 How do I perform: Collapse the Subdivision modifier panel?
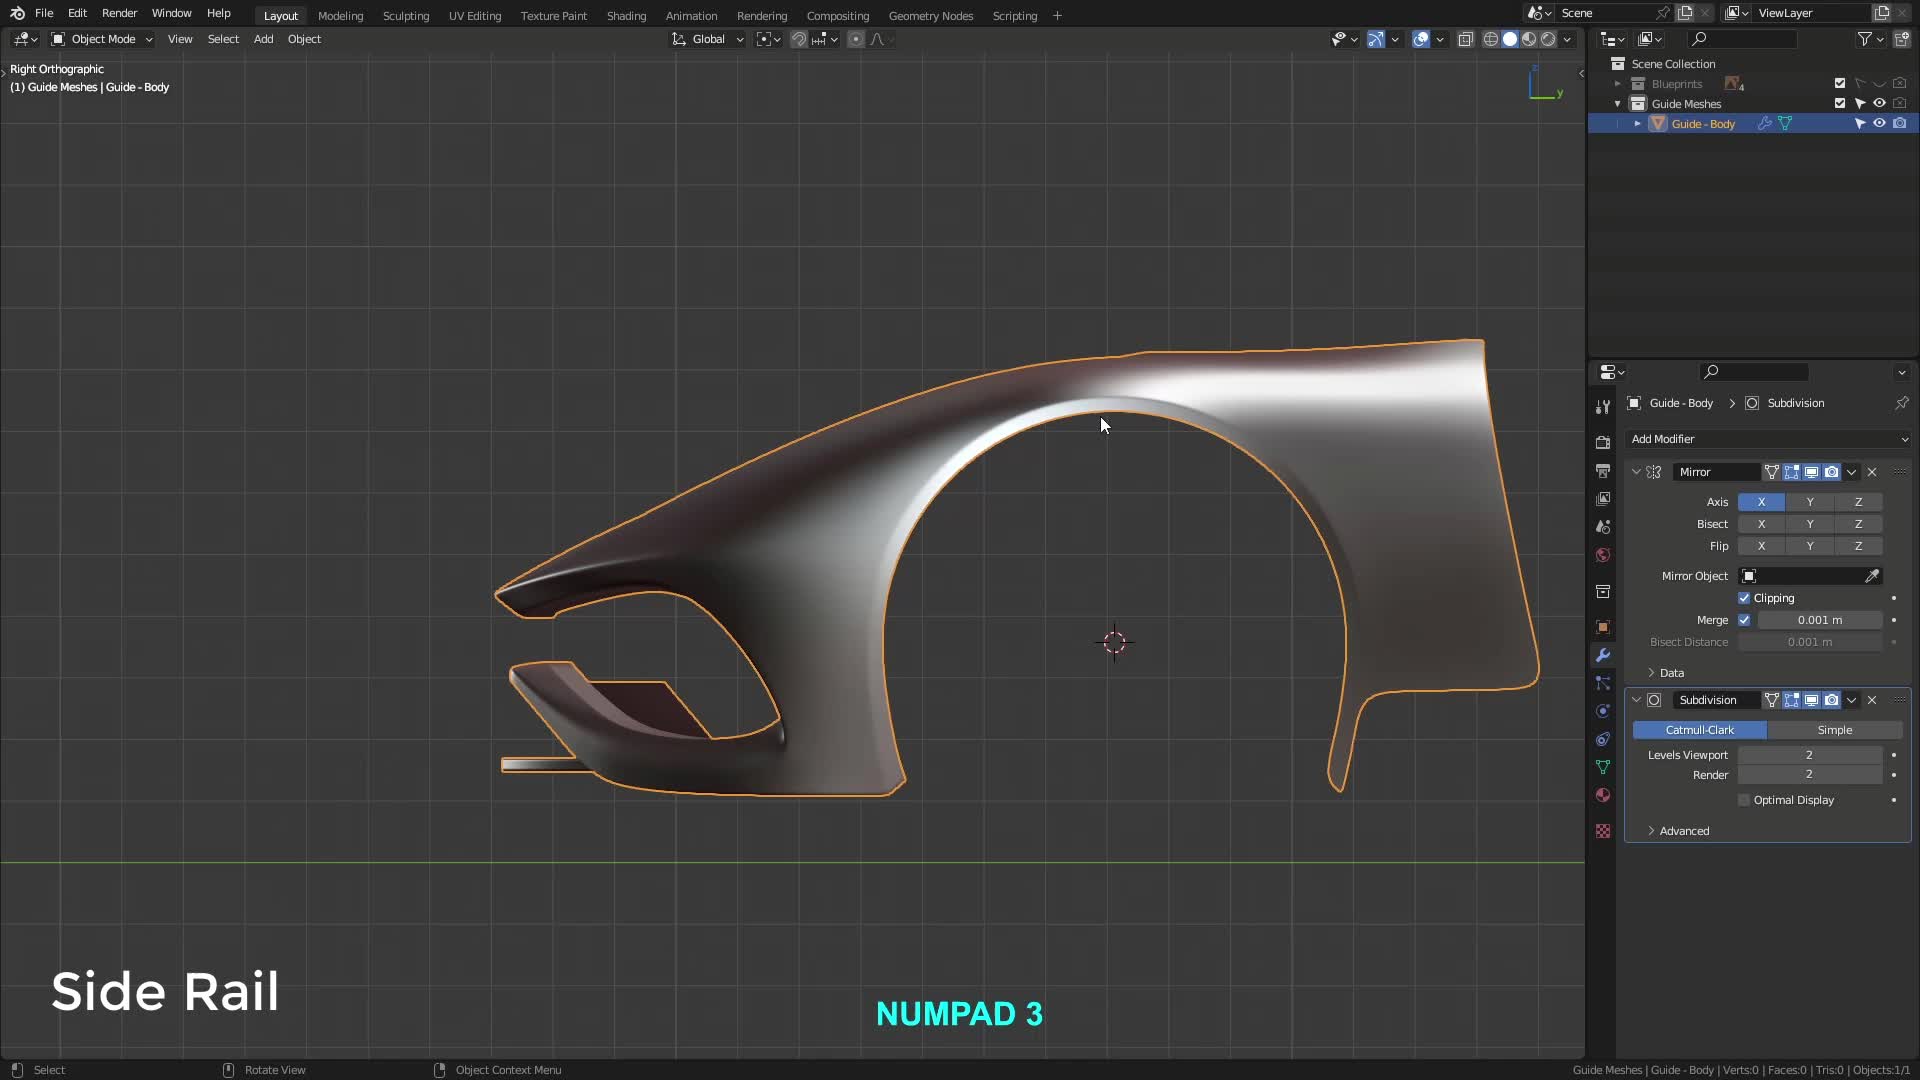tap(1636, 700)
